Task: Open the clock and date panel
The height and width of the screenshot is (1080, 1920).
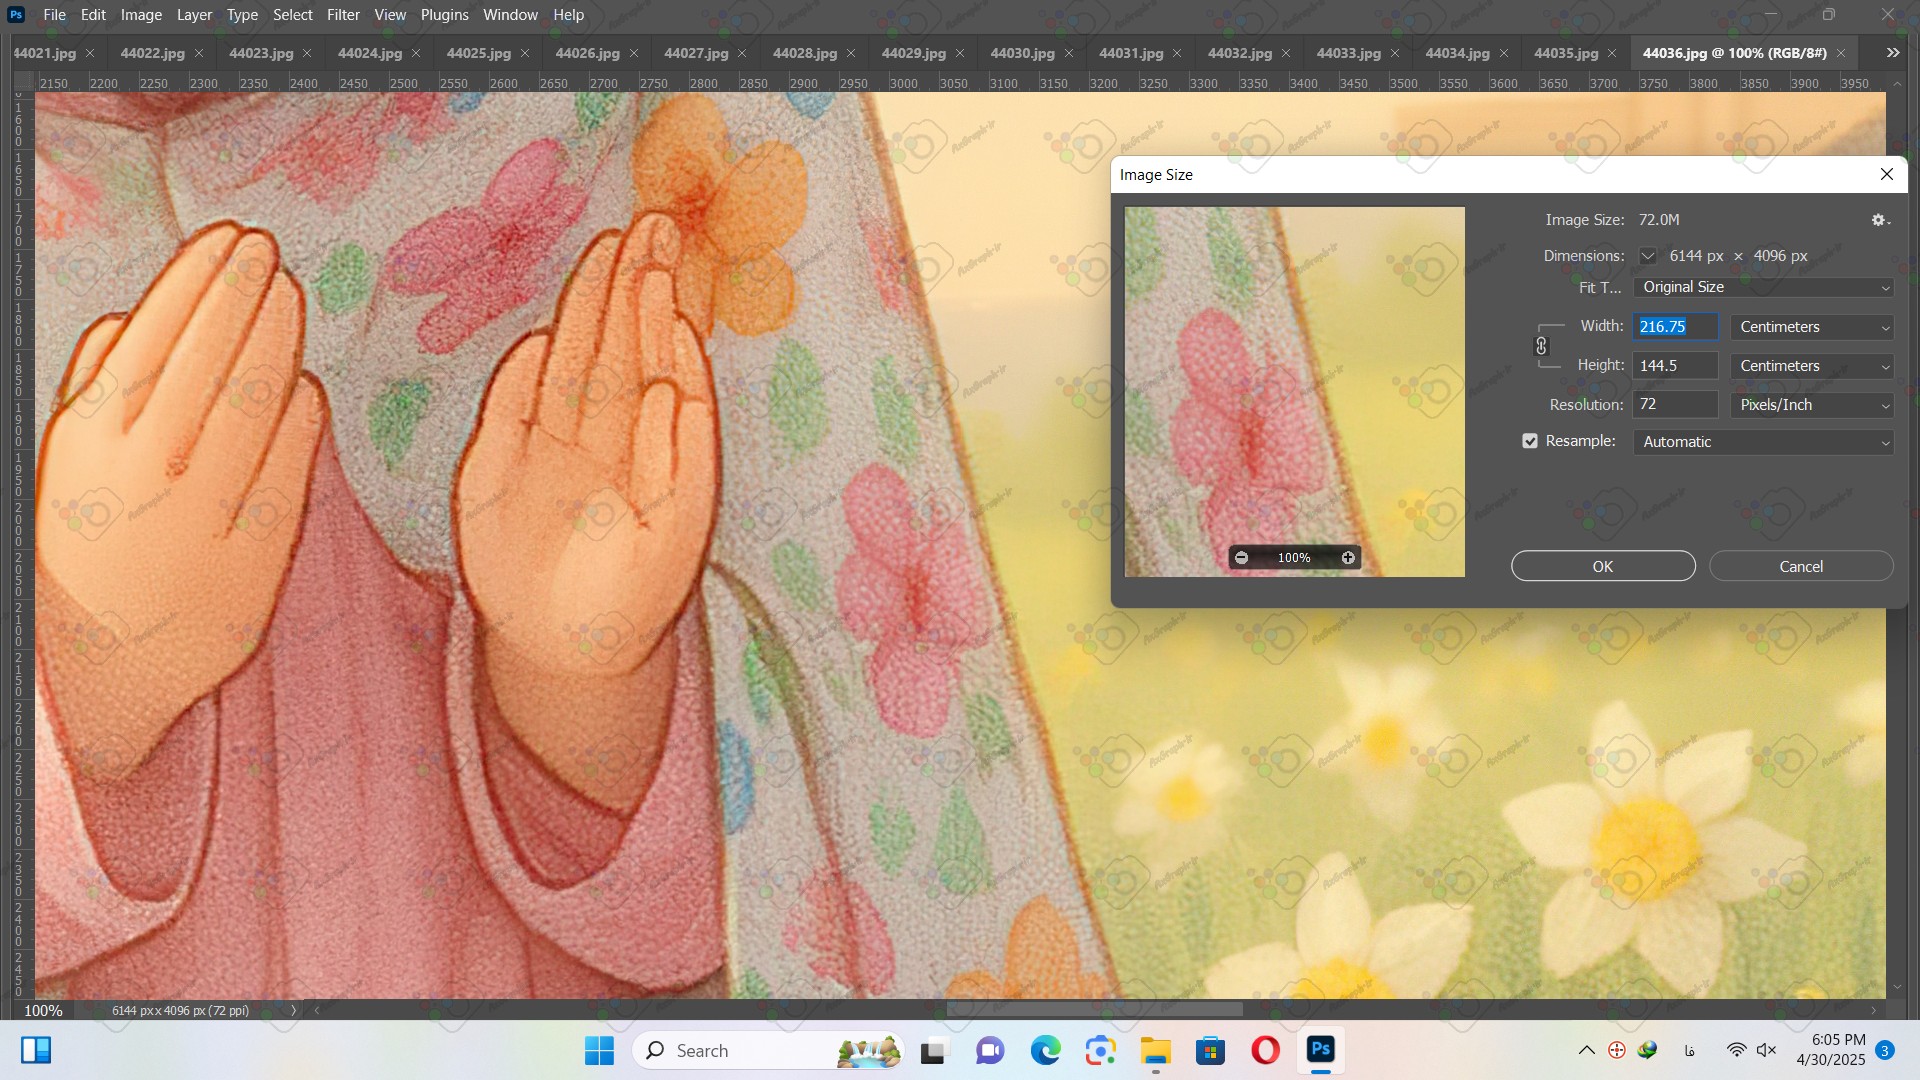Action: (x=1830, y=1050)
